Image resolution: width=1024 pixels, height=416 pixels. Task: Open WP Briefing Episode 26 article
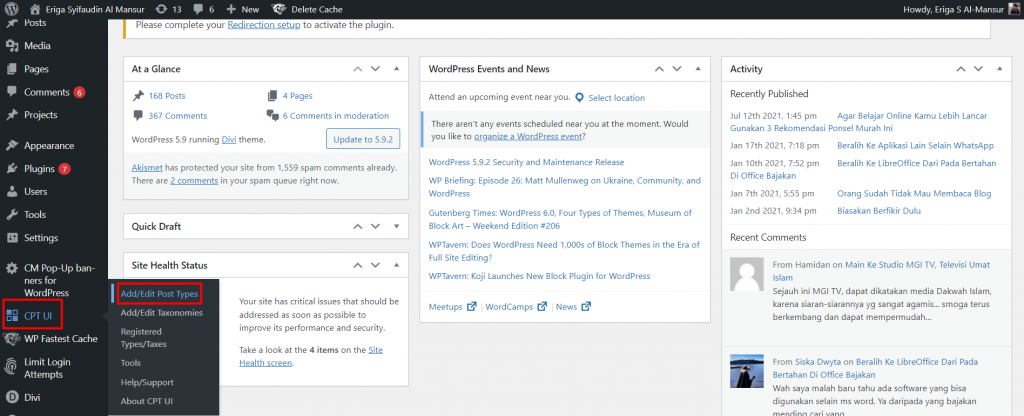pos(564,187)
